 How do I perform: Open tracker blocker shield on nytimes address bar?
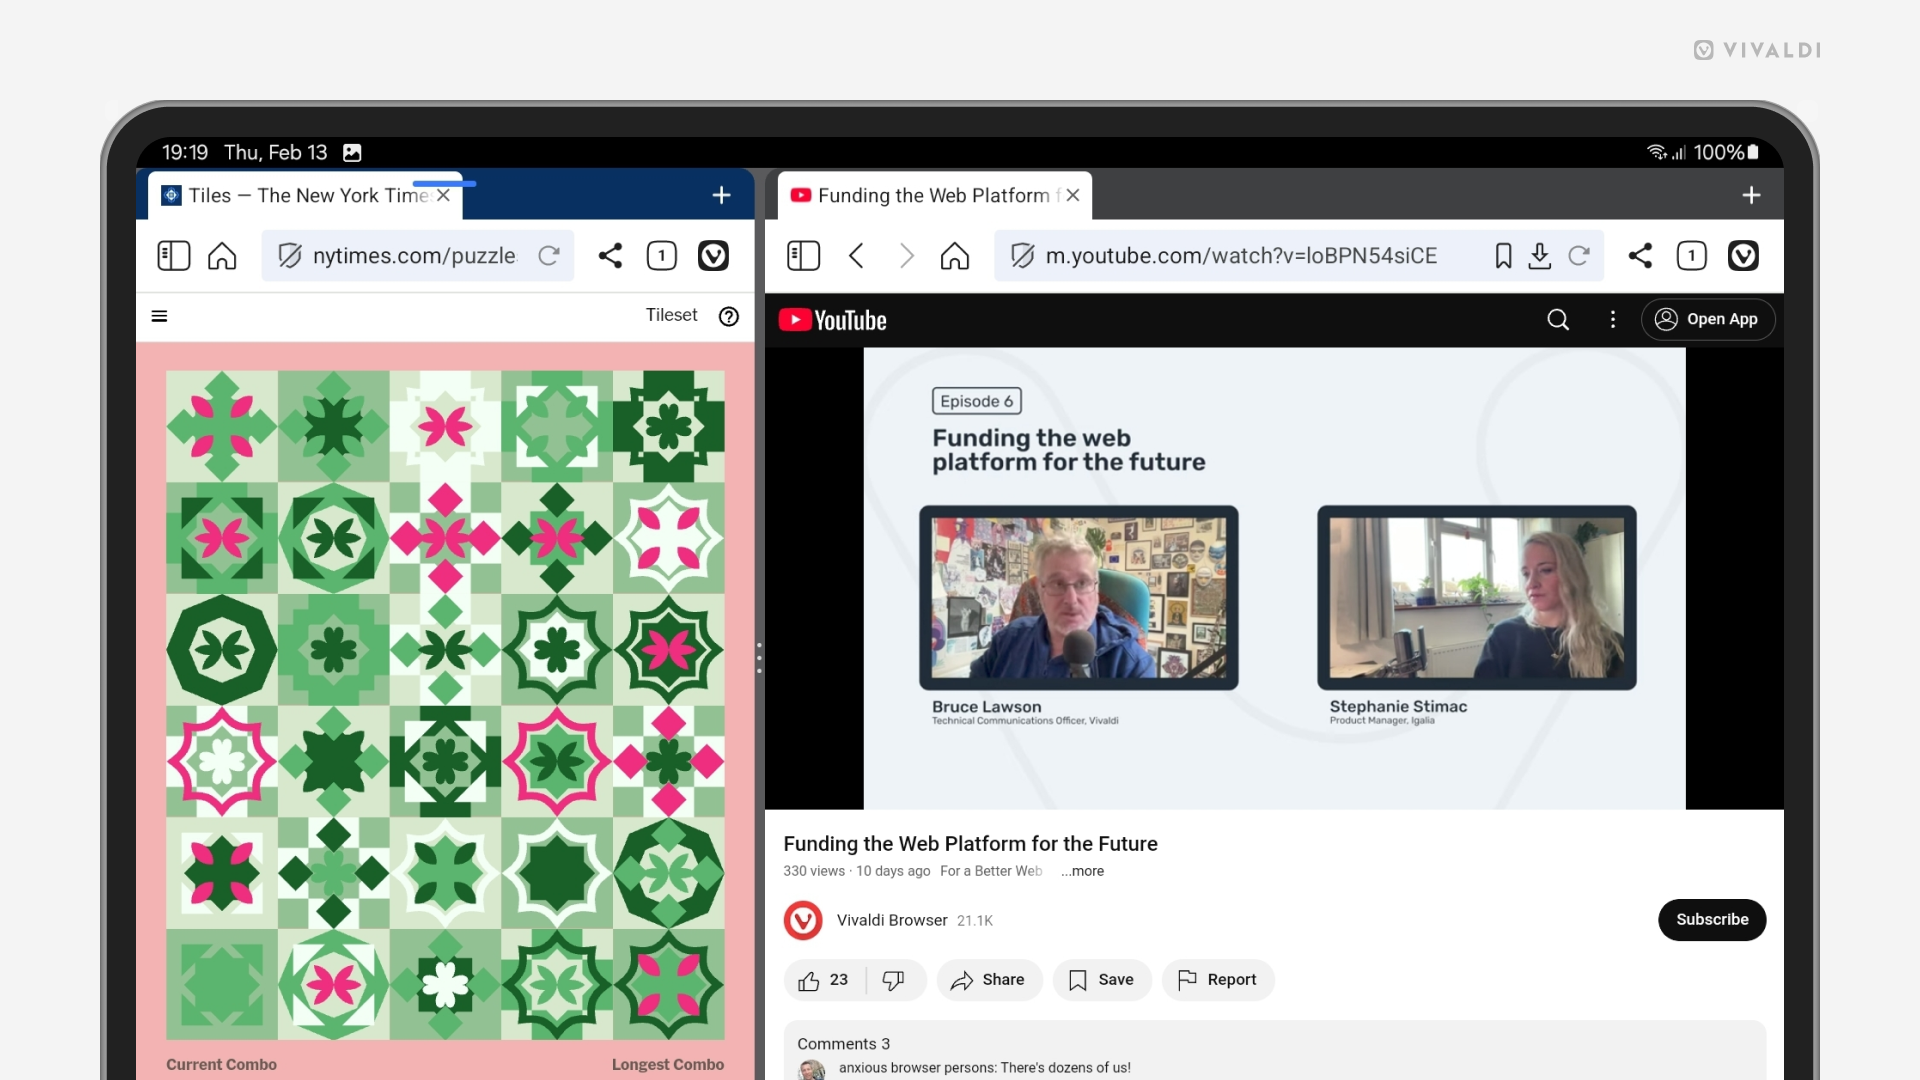pyautogui.click(x=290, y=256)
